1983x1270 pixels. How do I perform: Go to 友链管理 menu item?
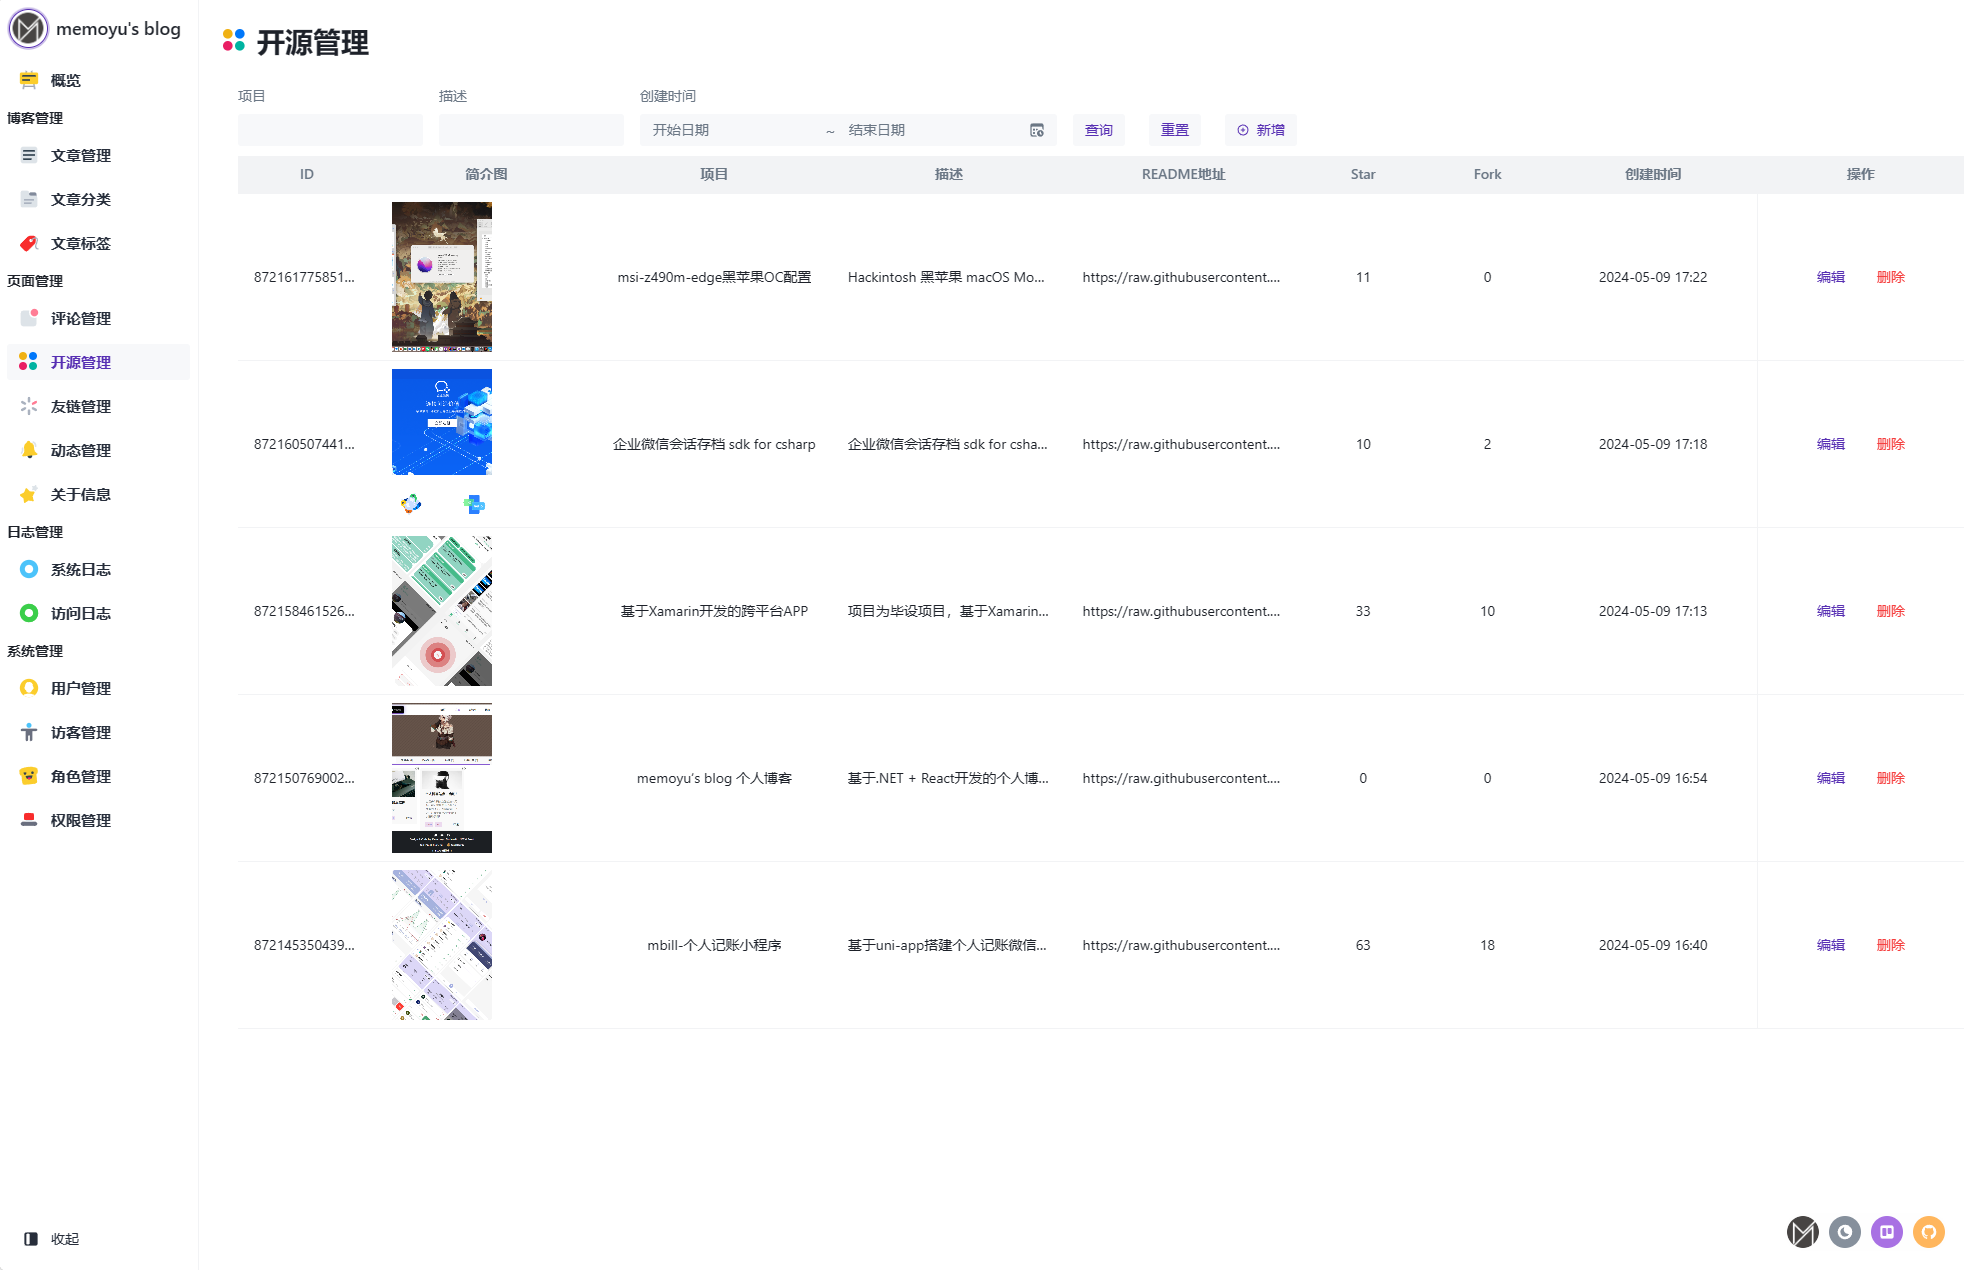coord(80,407)
